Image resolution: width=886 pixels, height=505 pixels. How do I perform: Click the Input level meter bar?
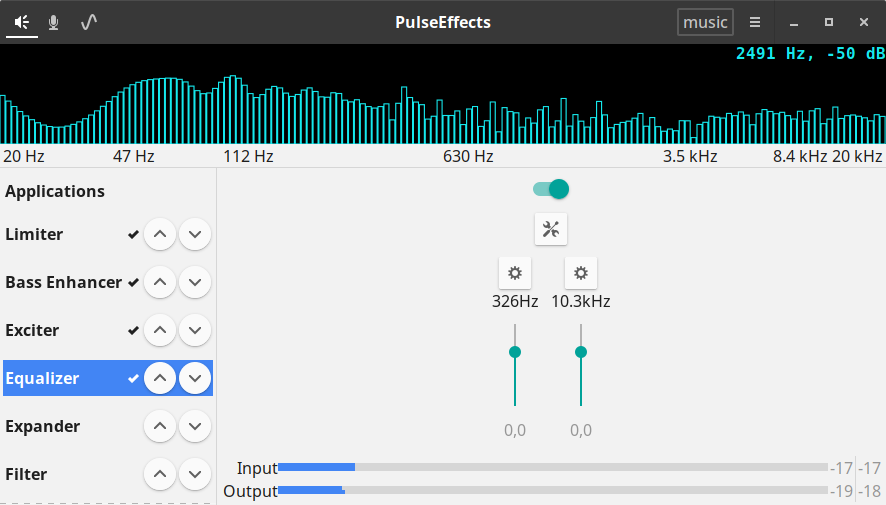[553, 467]
